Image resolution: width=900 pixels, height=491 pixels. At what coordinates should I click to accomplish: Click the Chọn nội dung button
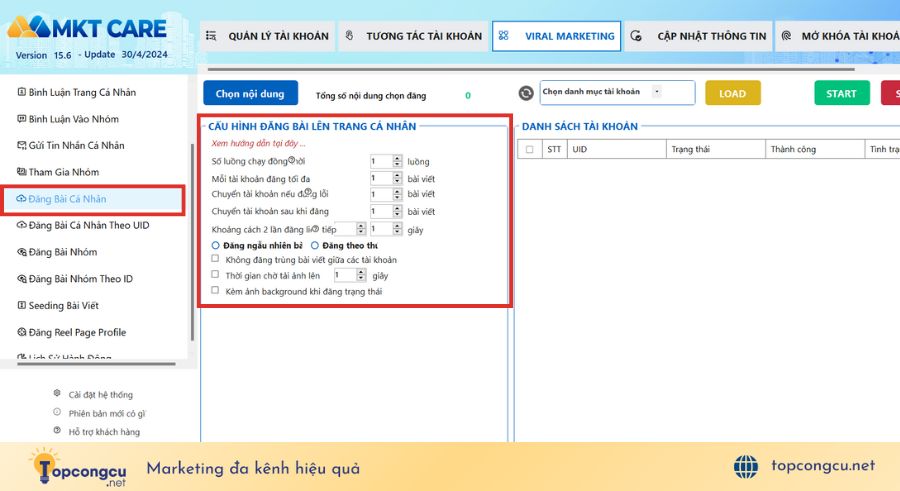coord(250,93)
